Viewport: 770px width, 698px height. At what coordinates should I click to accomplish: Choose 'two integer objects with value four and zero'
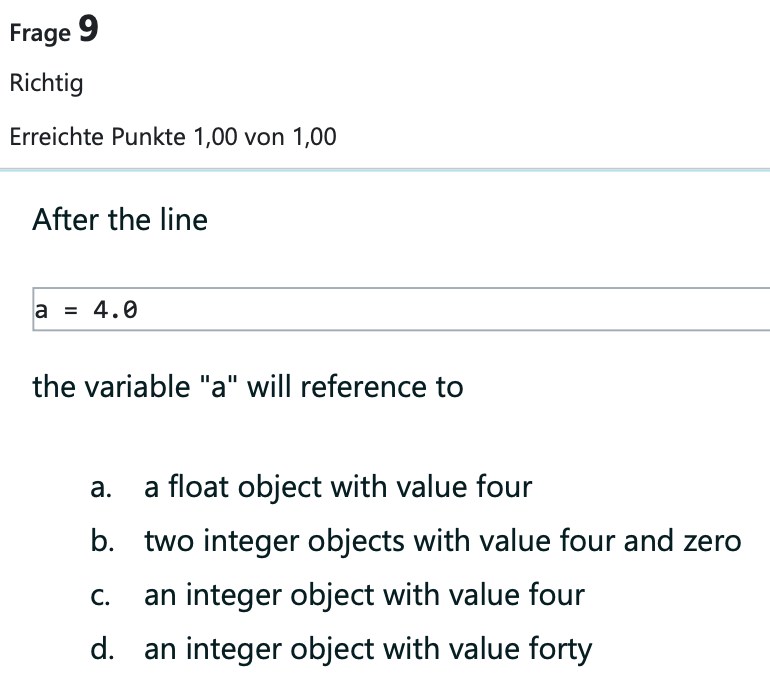[x=442, y=542]
